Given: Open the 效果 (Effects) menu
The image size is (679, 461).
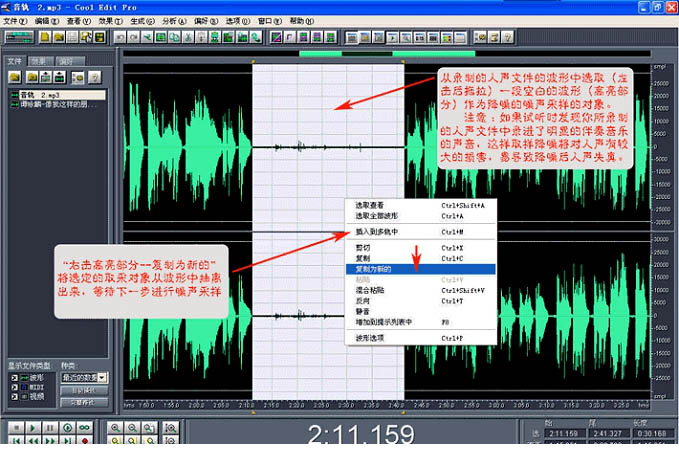Looking at the screenshot, I should point(110,21).
